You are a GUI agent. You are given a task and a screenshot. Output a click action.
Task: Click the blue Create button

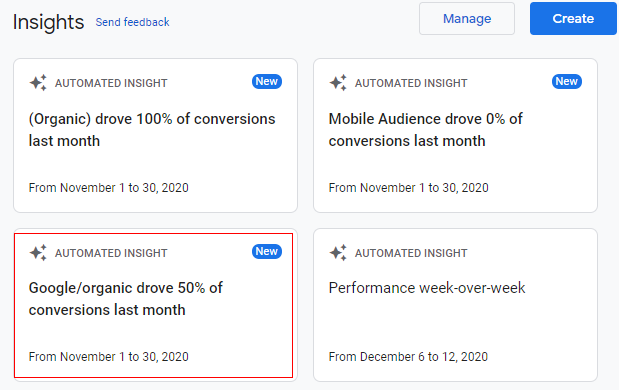click(x=573, y=19)
